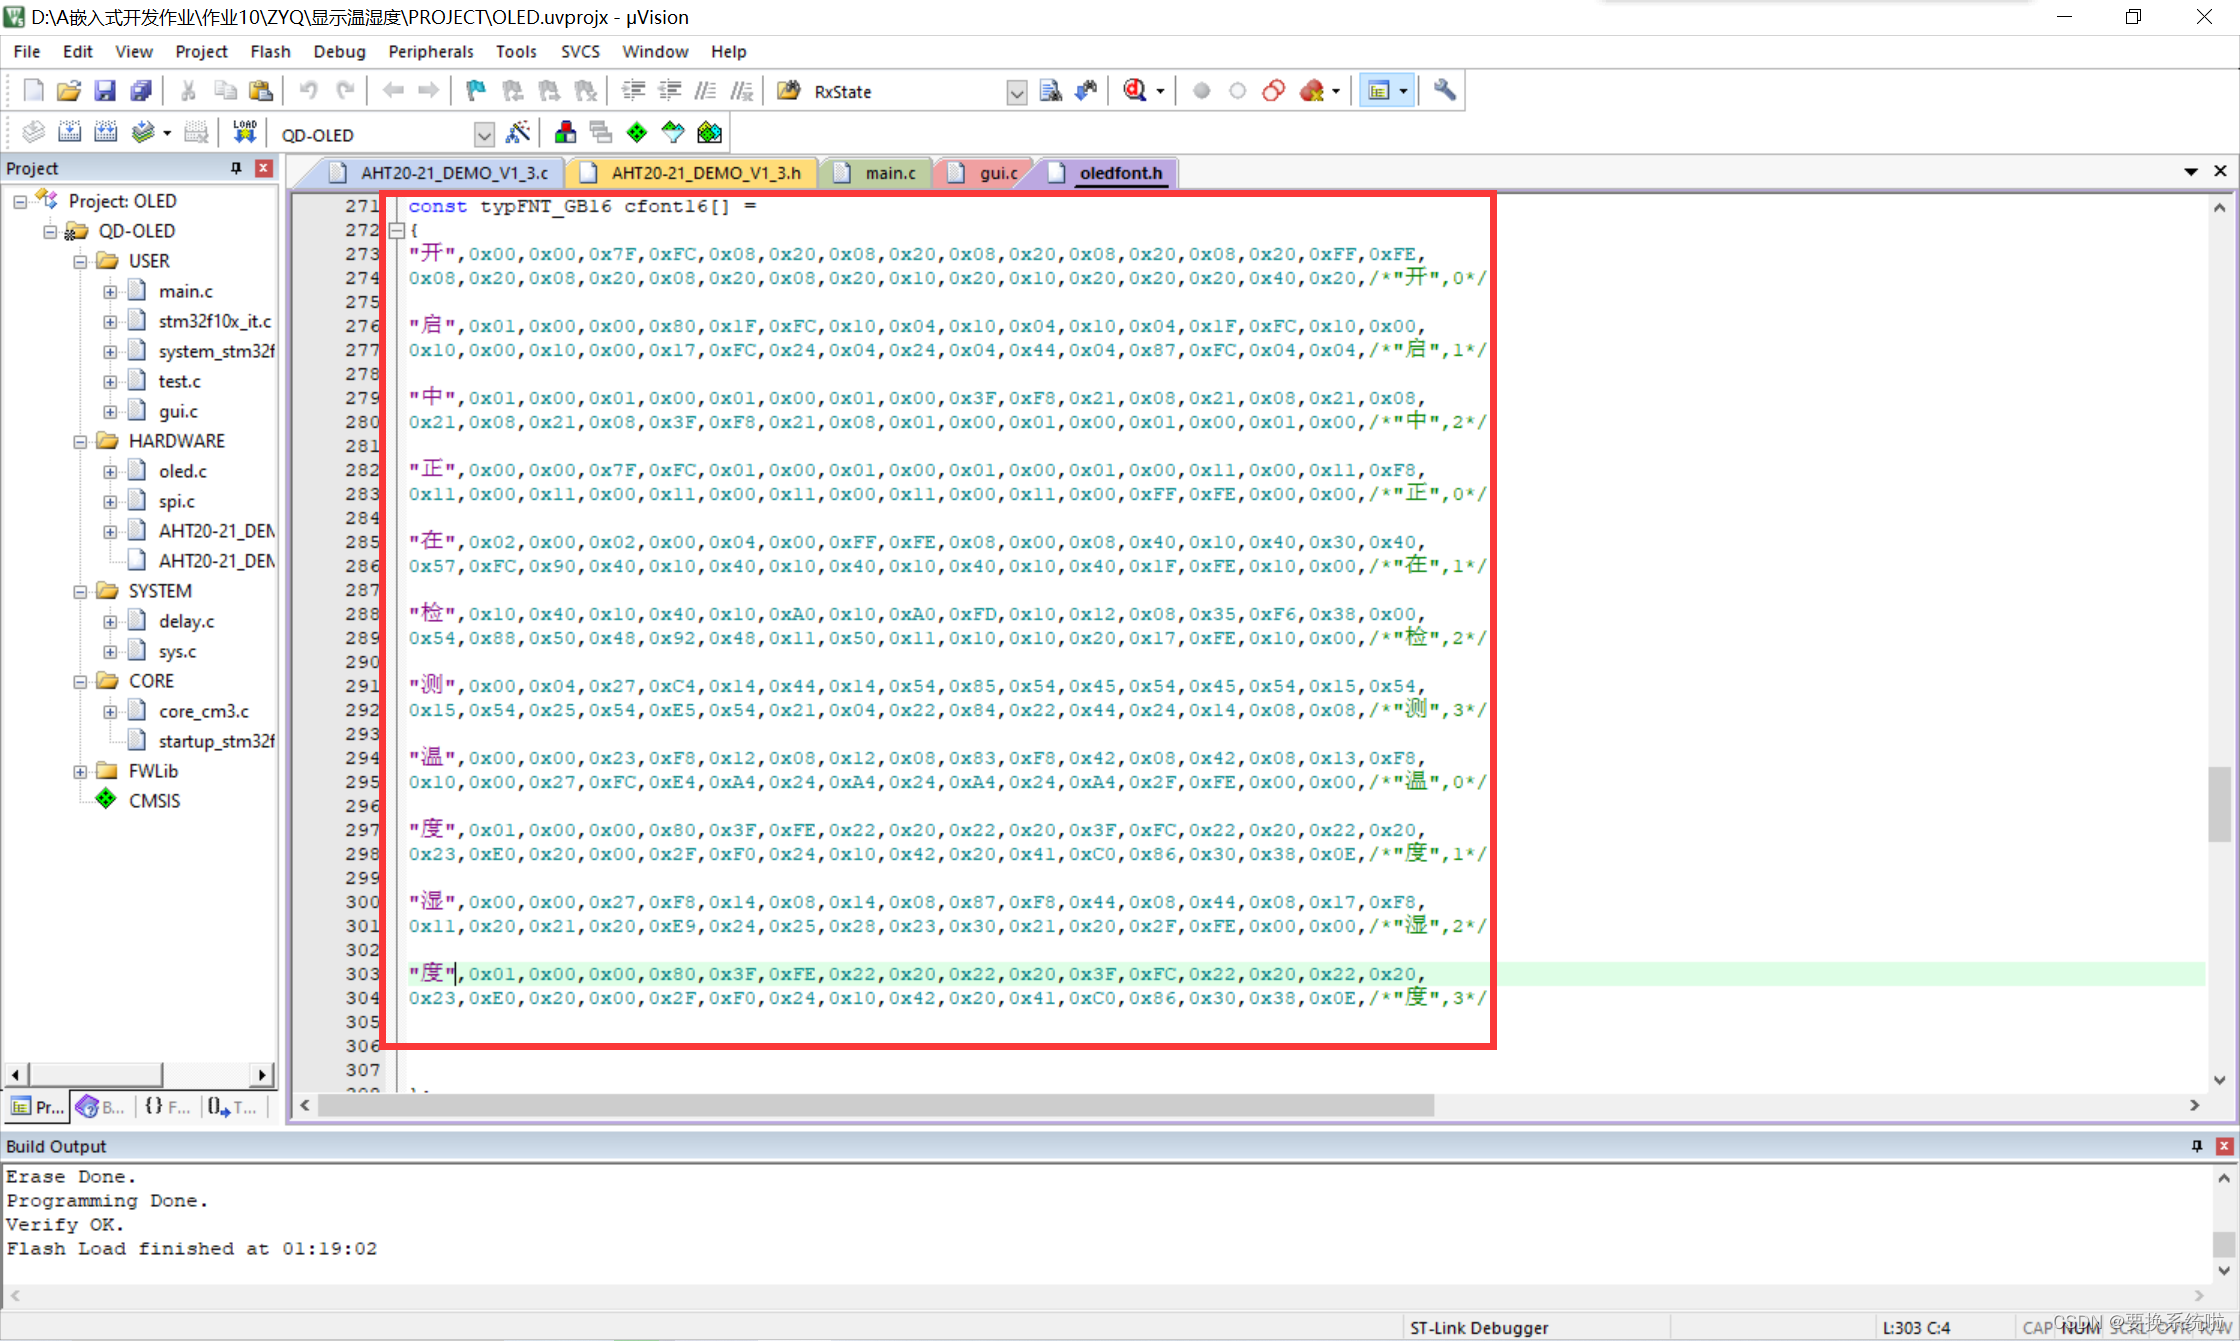Screen dimensions: 2240x1341
Task: Close the active editor tab with X
Action: (2220, 171)
